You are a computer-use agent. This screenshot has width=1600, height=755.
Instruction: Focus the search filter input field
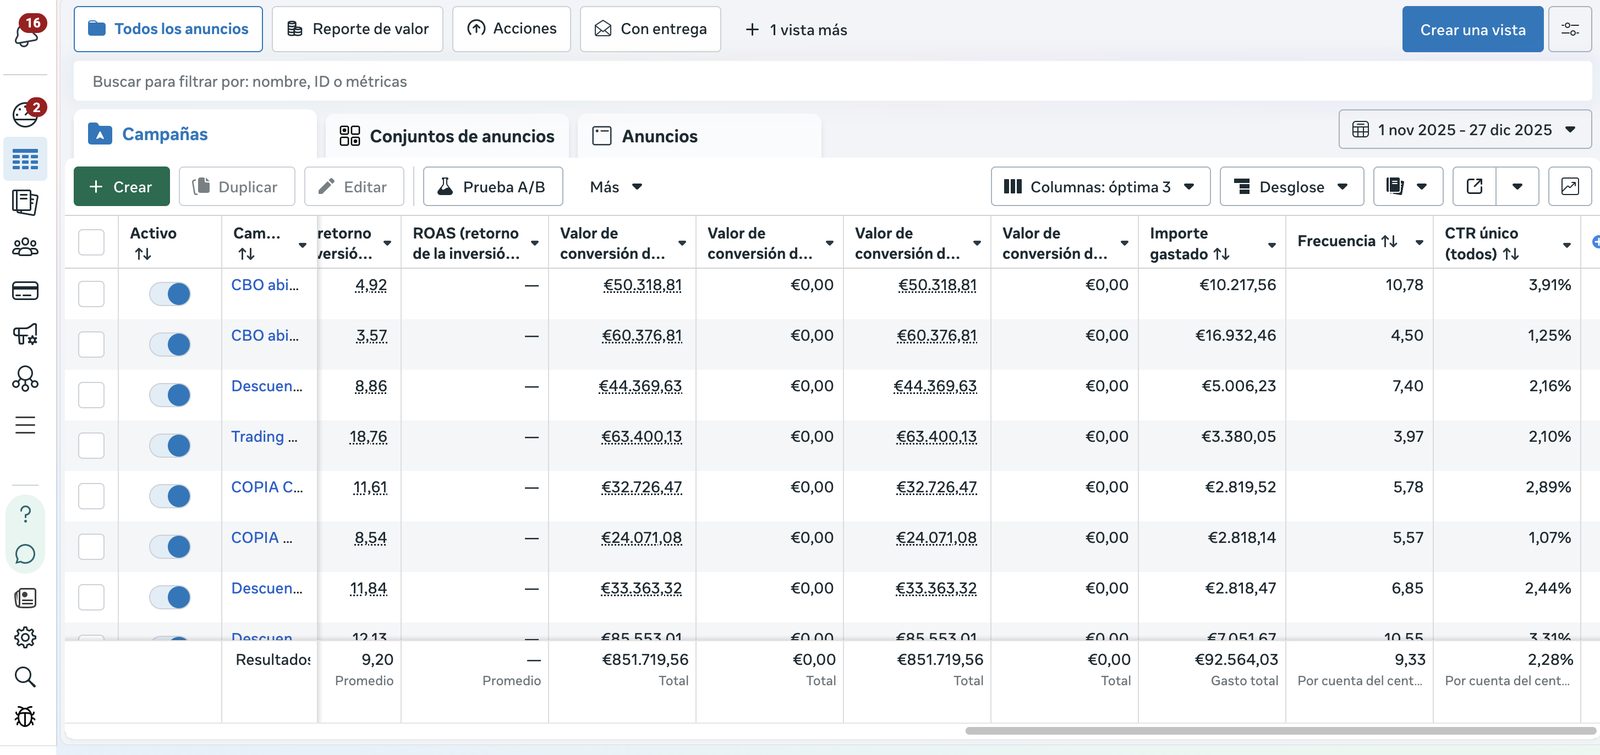tap(832, 82)
